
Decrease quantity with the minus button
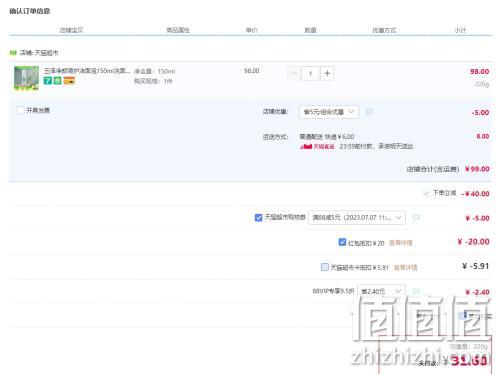pos(294,74)
